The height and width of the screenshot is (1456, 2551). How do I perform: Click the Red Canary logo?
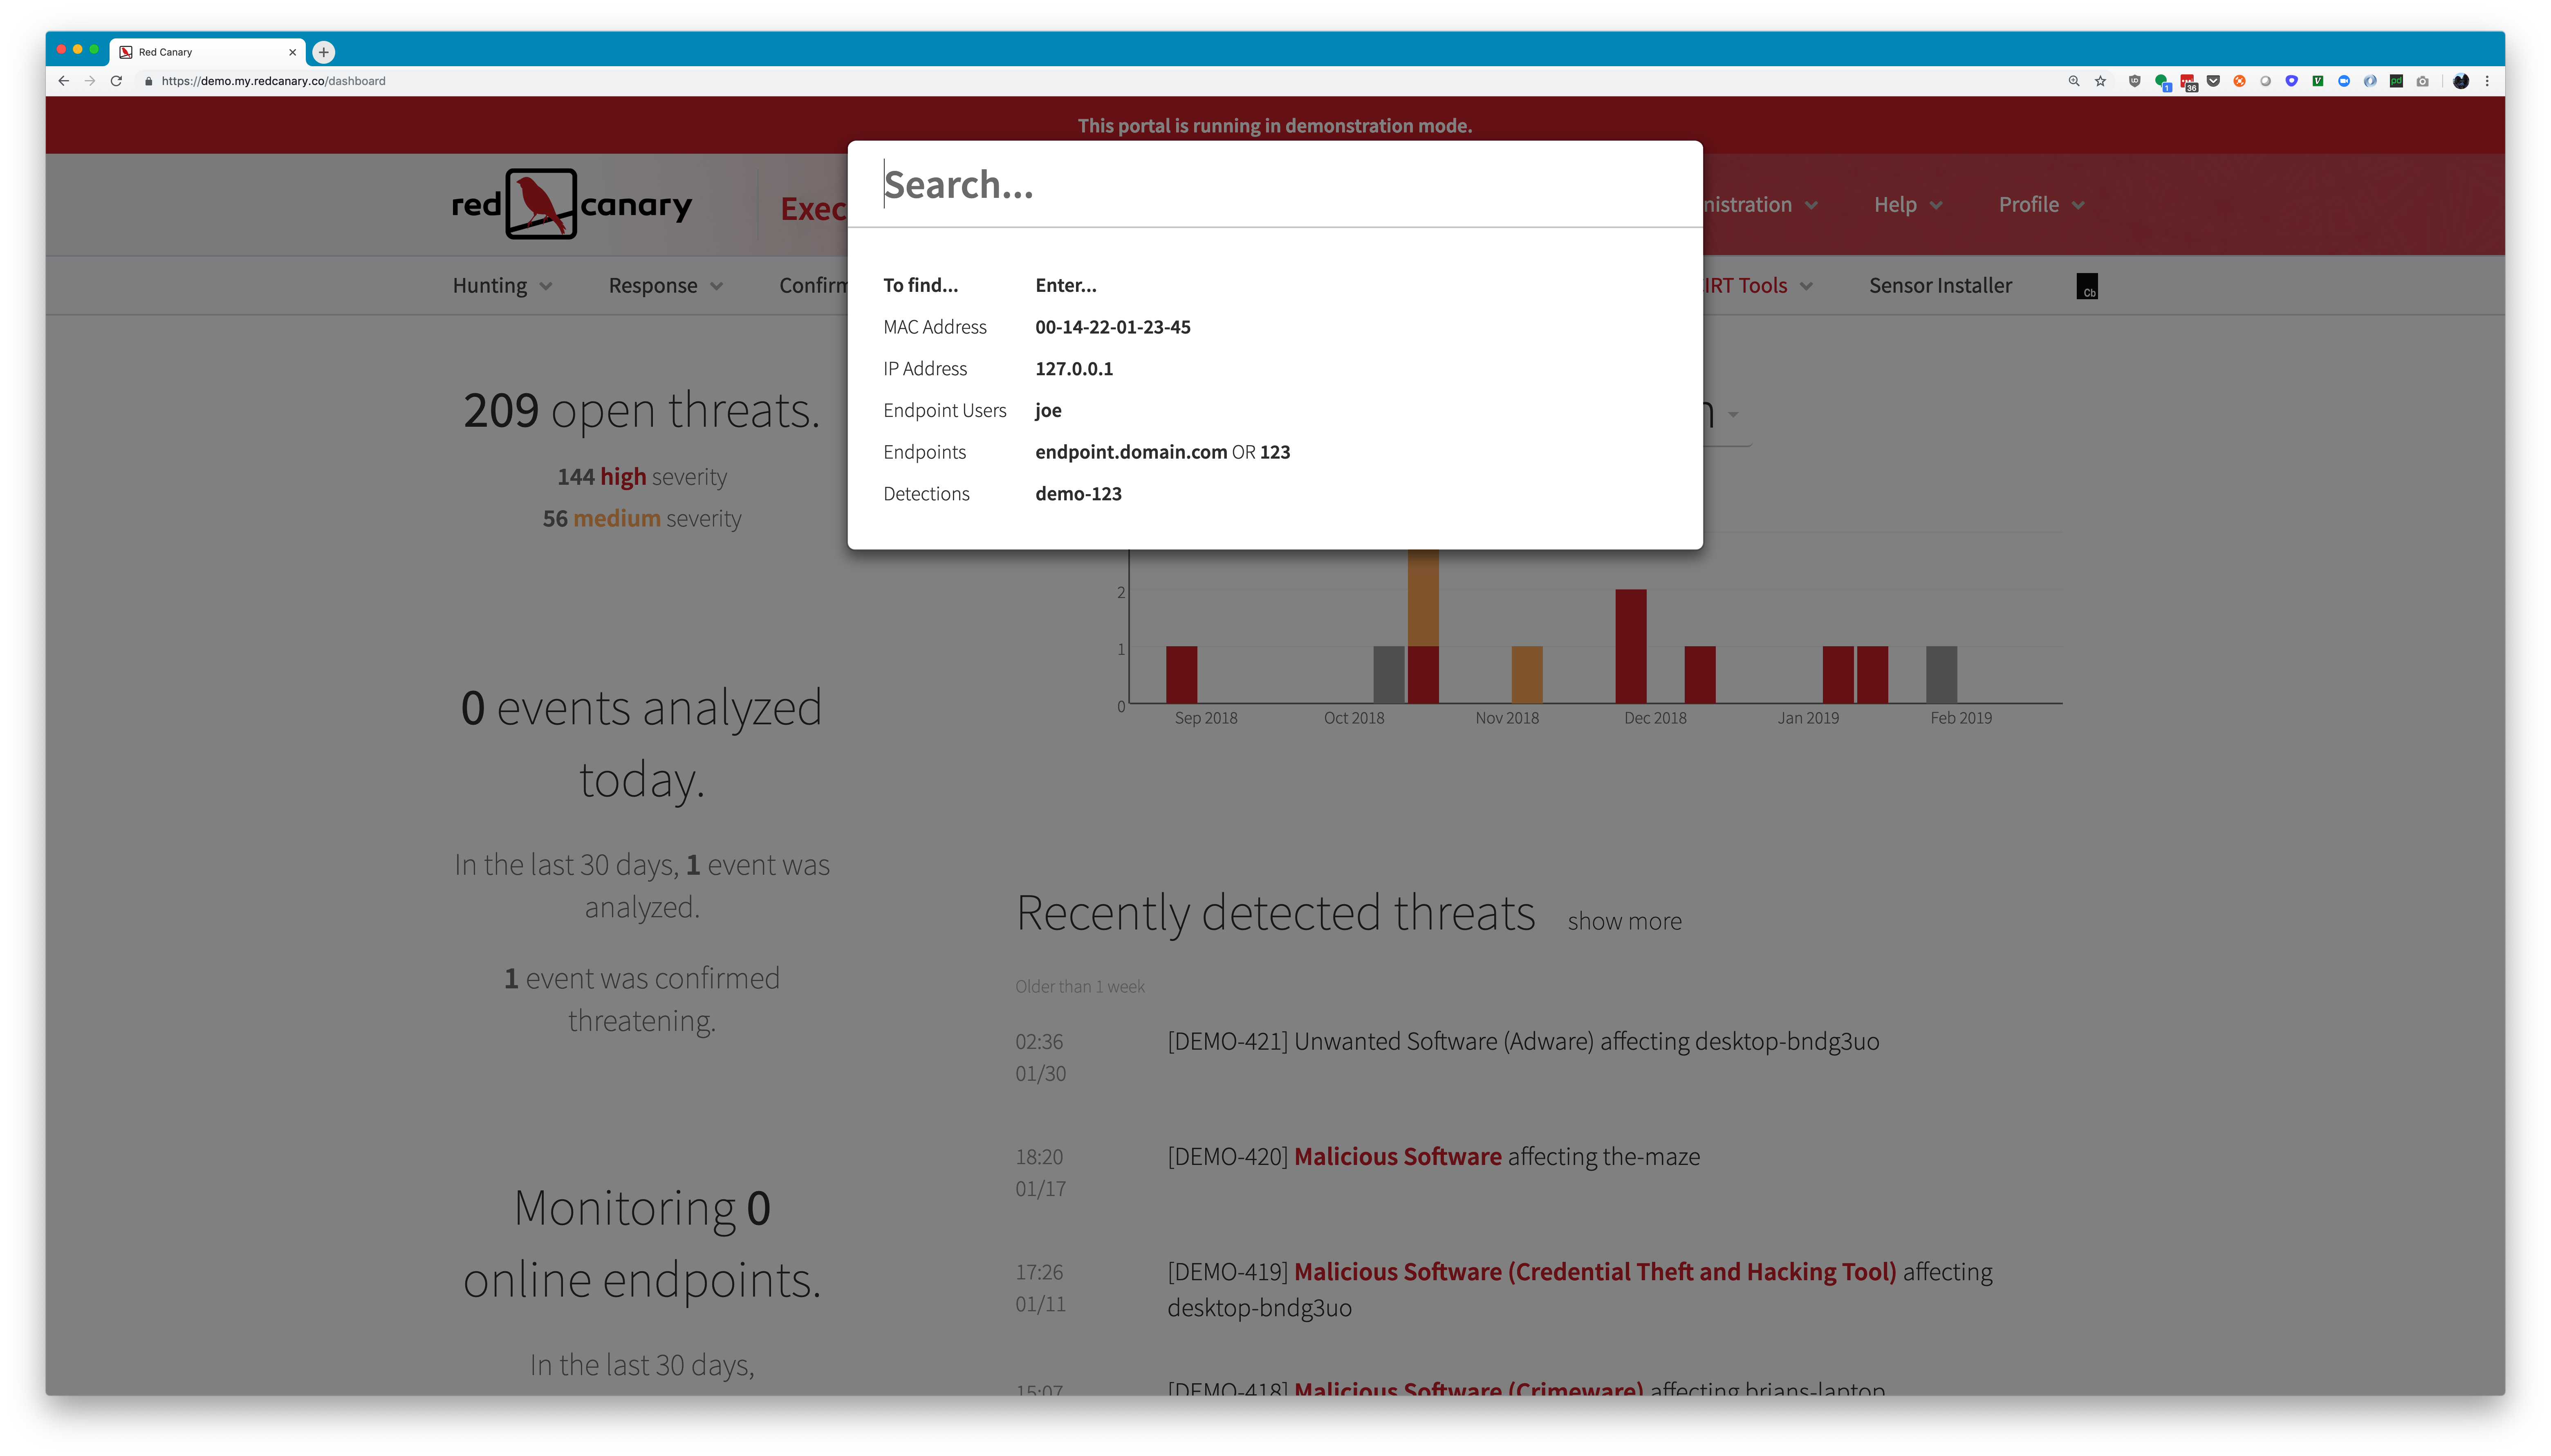(x=541, y=204)
